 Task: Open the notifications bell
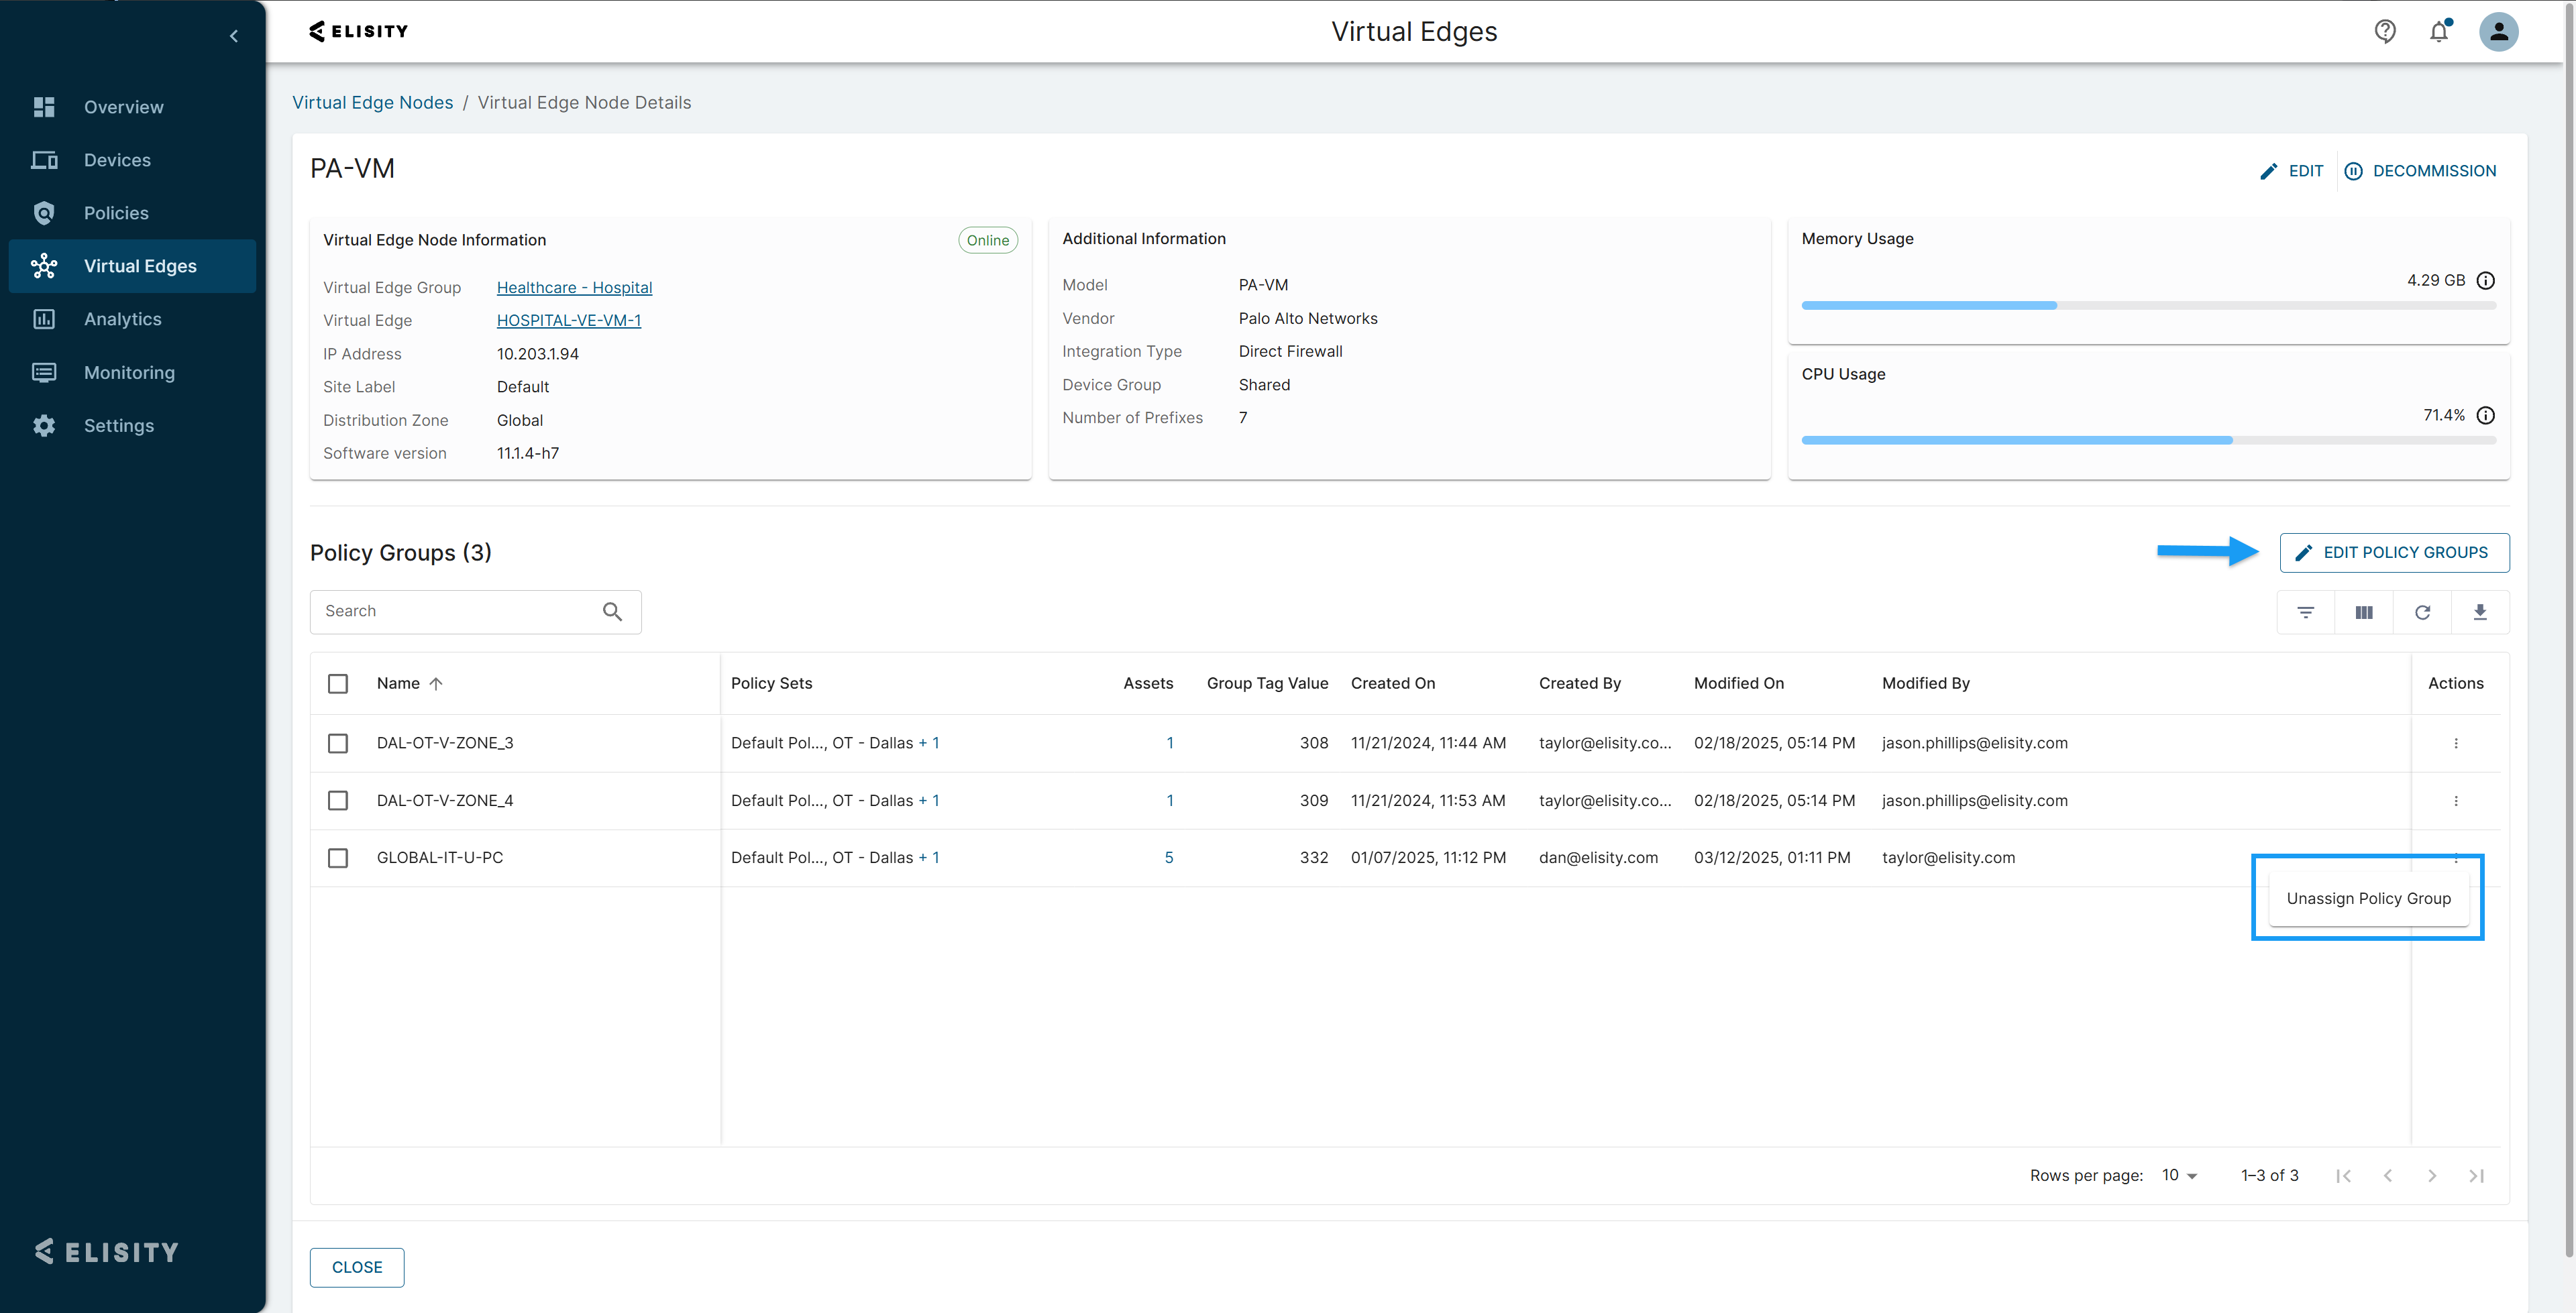pos(2439,32)
